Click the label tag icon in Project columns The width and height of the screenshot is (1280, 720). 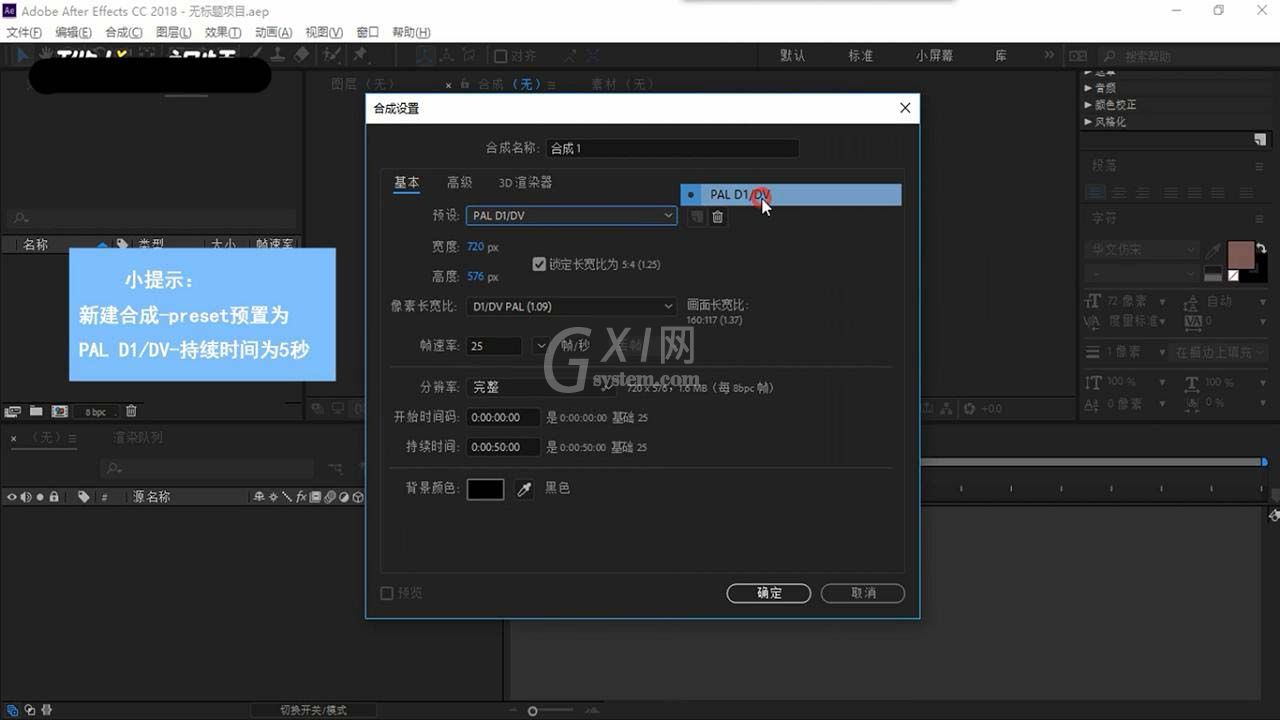pyautogui.click(x=121, y=244)
